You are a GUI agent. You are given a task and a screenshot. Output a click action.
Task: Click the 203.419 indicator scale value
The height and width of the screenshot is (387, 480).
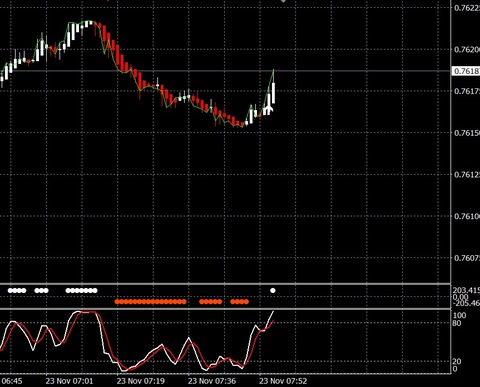[466, 290]
